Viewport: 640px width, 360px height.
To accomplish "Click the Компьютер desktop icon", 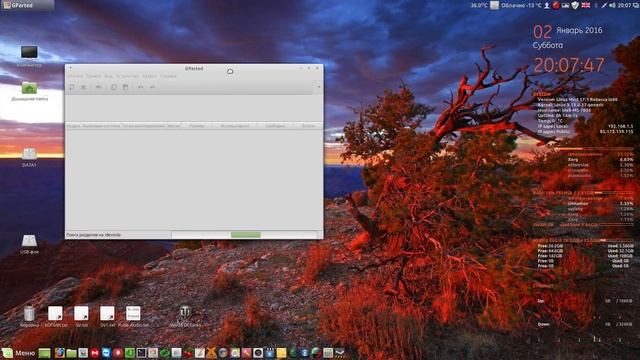I will 29,56.
